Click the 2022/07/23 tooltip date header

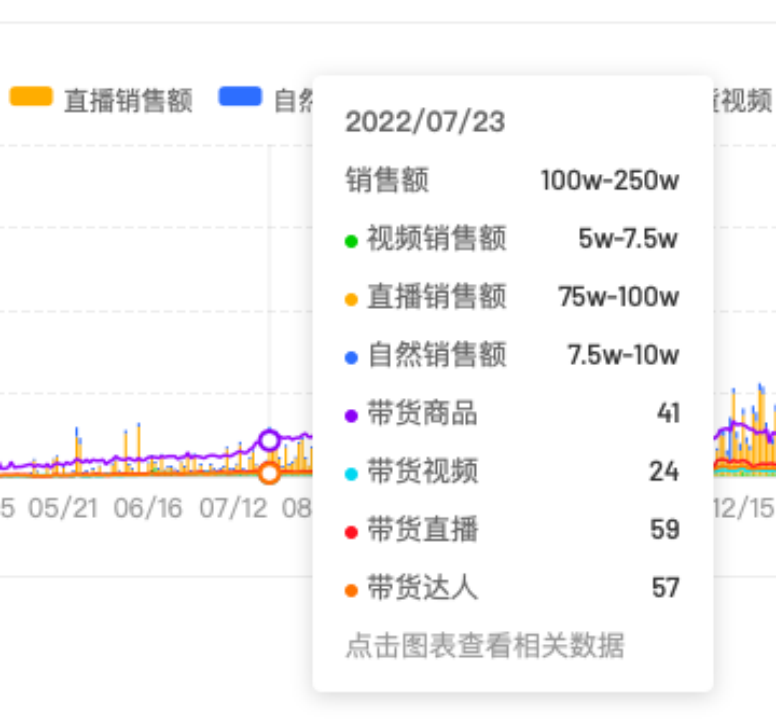(425, 122)
